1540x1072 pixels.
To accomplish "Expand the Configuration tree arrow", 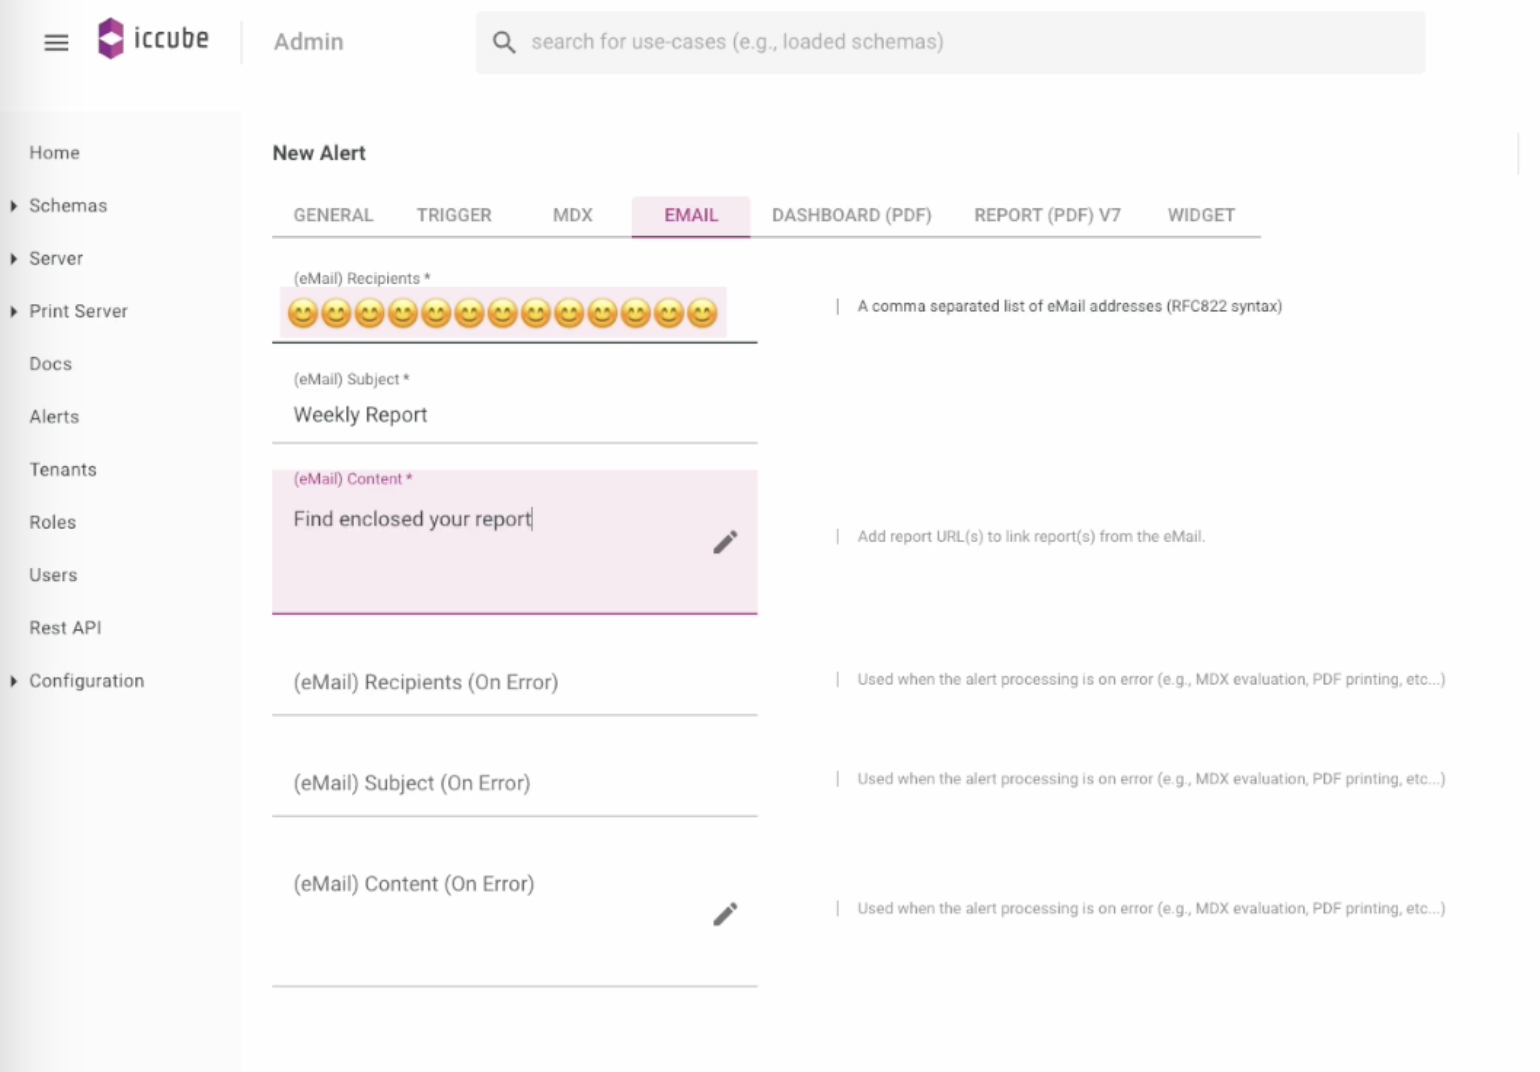I will coord(13,681).
